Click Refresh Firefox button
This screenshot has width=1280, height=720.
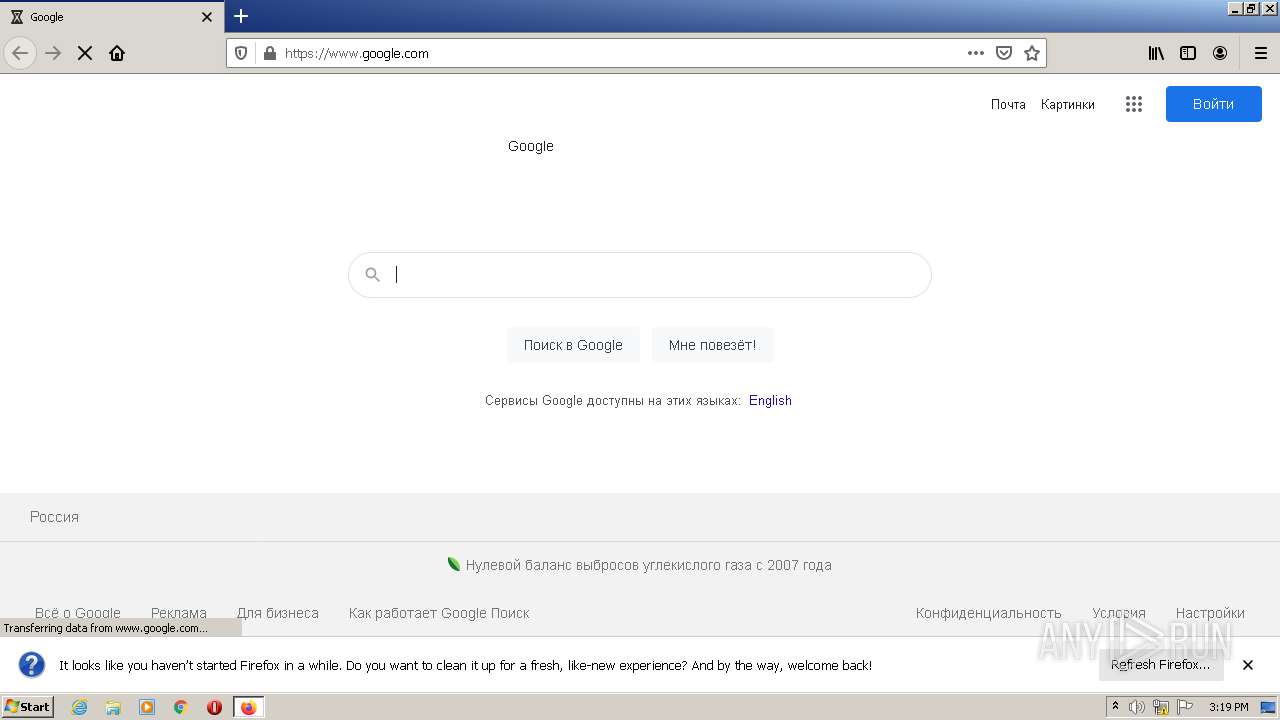(x=1161, y=665)
